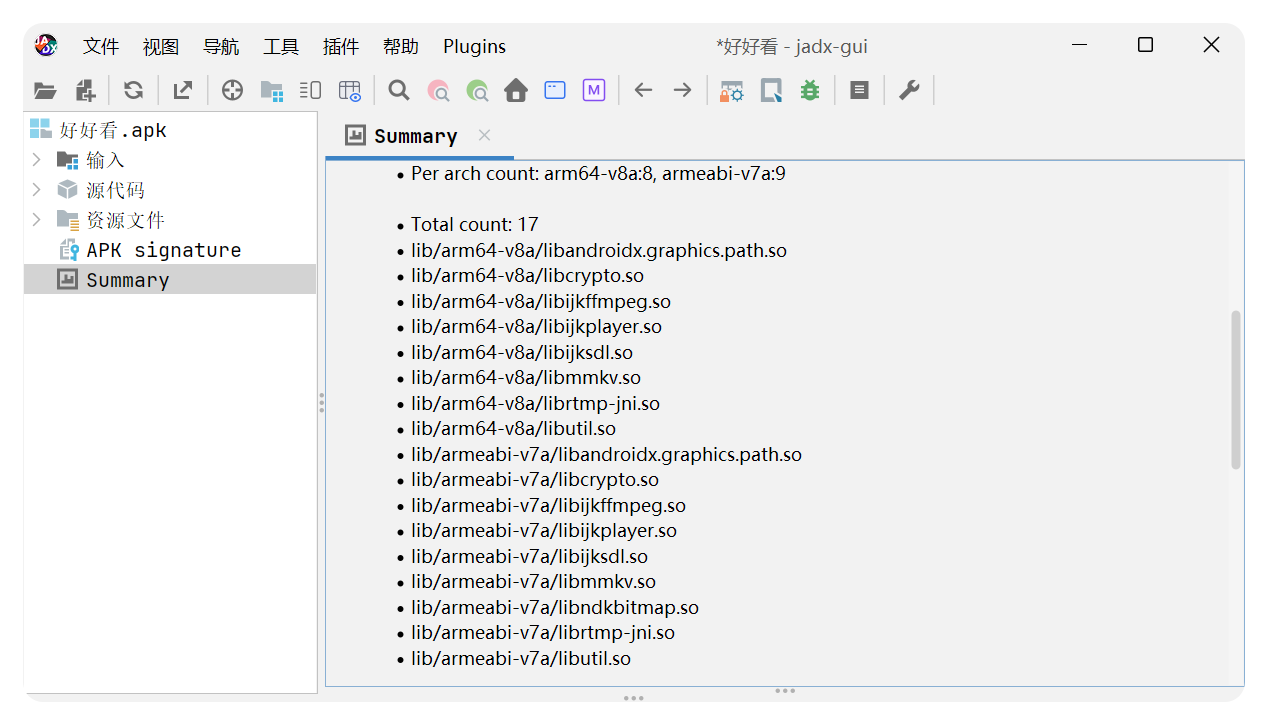
Task: Click lib/armeabi-v7a/libmmkv.so entry
Action: coord(533,582)
